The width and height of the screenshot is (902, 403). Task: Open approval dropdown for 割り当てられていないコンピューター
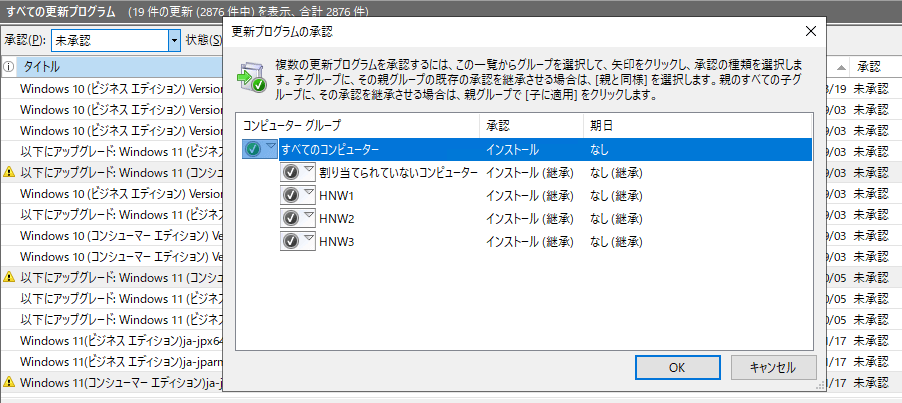tap(298, 172)
